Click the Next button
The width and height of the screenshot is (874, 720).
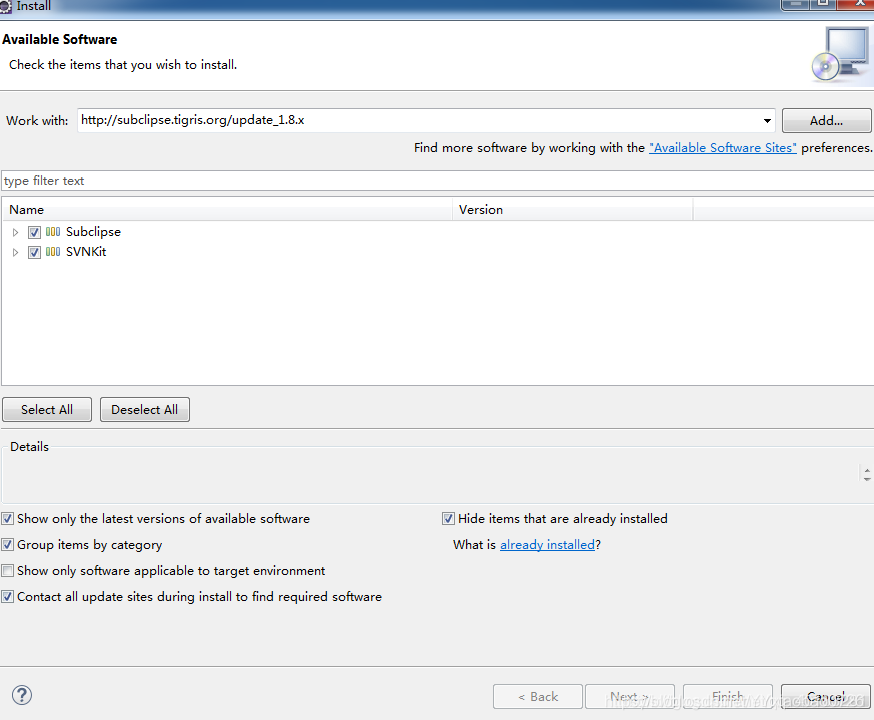[x=629, y=697]
